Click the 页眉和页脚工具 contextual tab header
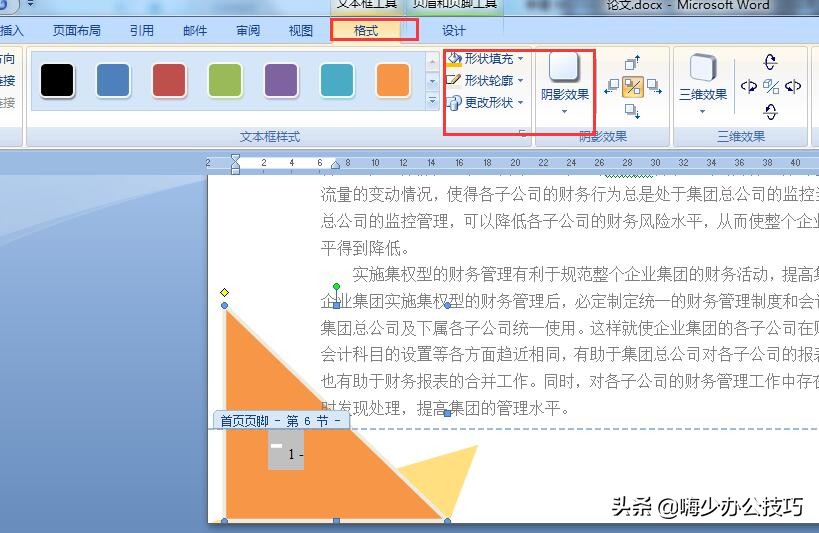The image size is (819, 533). pos(454,4)
